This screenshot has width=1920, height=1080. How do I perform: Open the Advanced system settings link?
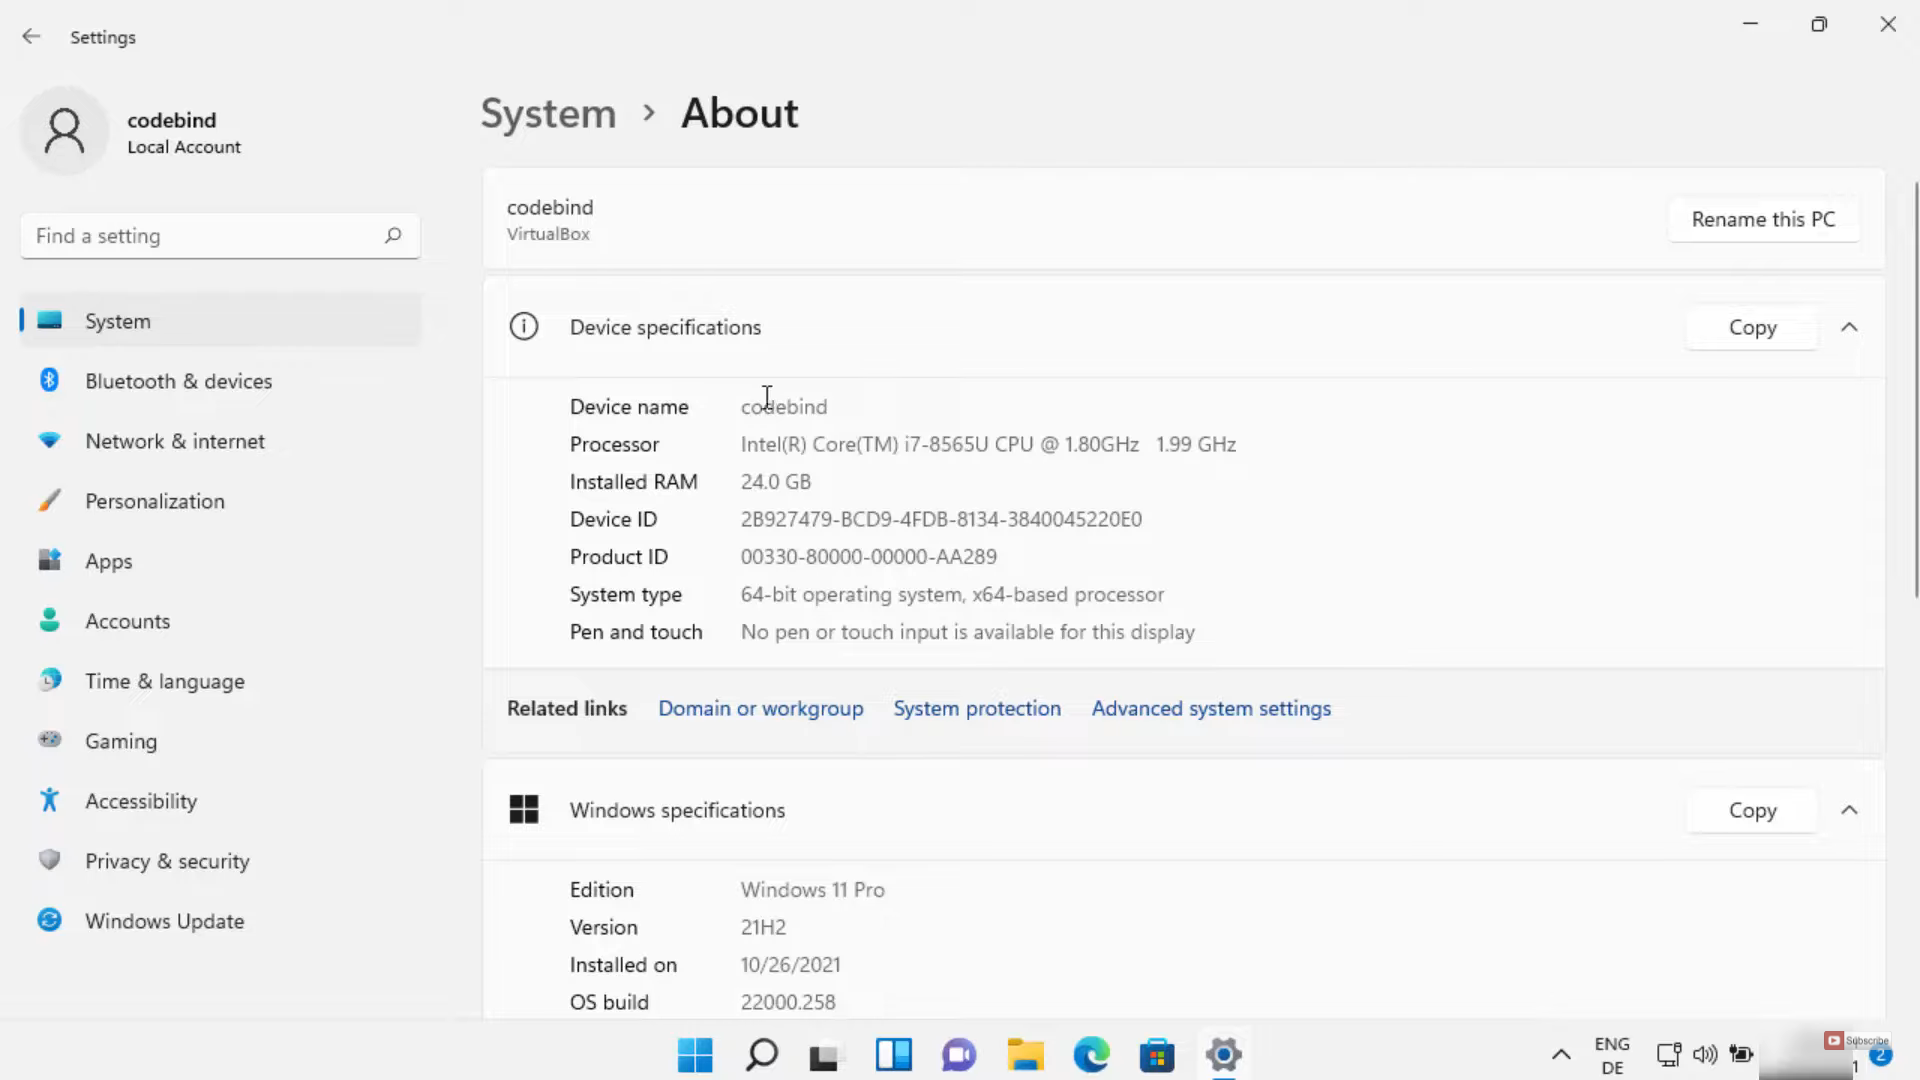pyautogui.click(x=1211, y=708)
